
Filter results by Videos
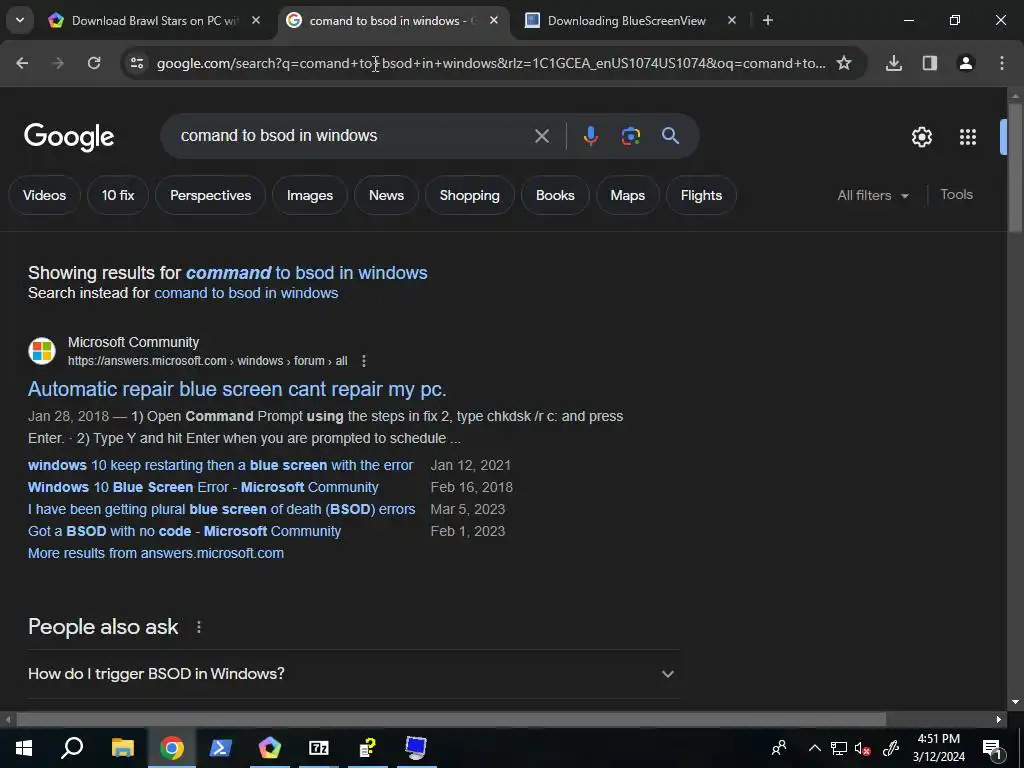tap(44, 195)
